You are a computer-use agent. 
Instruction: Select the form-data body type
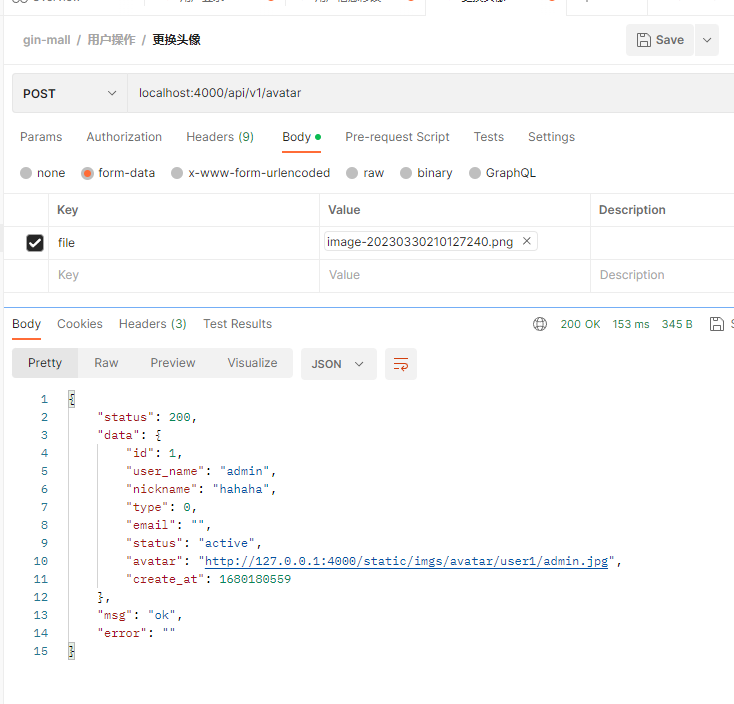pos(118,173)
